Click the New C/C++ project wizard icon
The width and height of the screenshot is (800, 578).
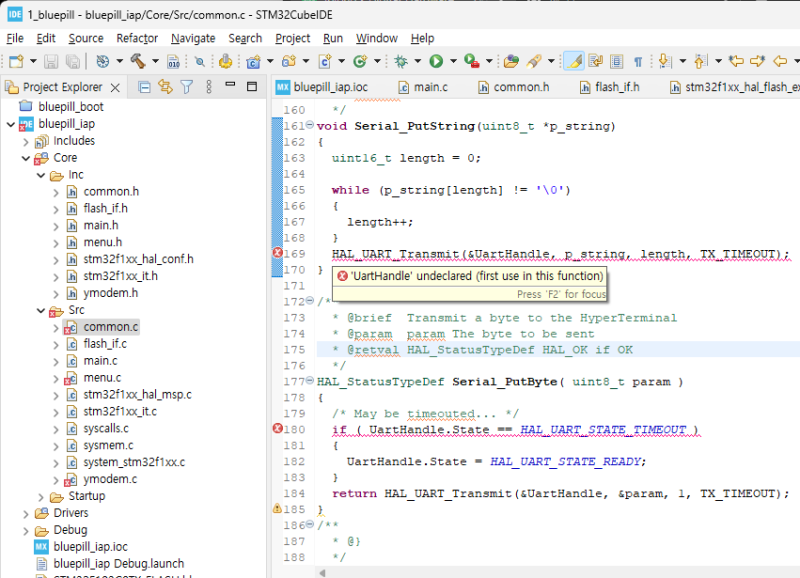click(15, 60)
